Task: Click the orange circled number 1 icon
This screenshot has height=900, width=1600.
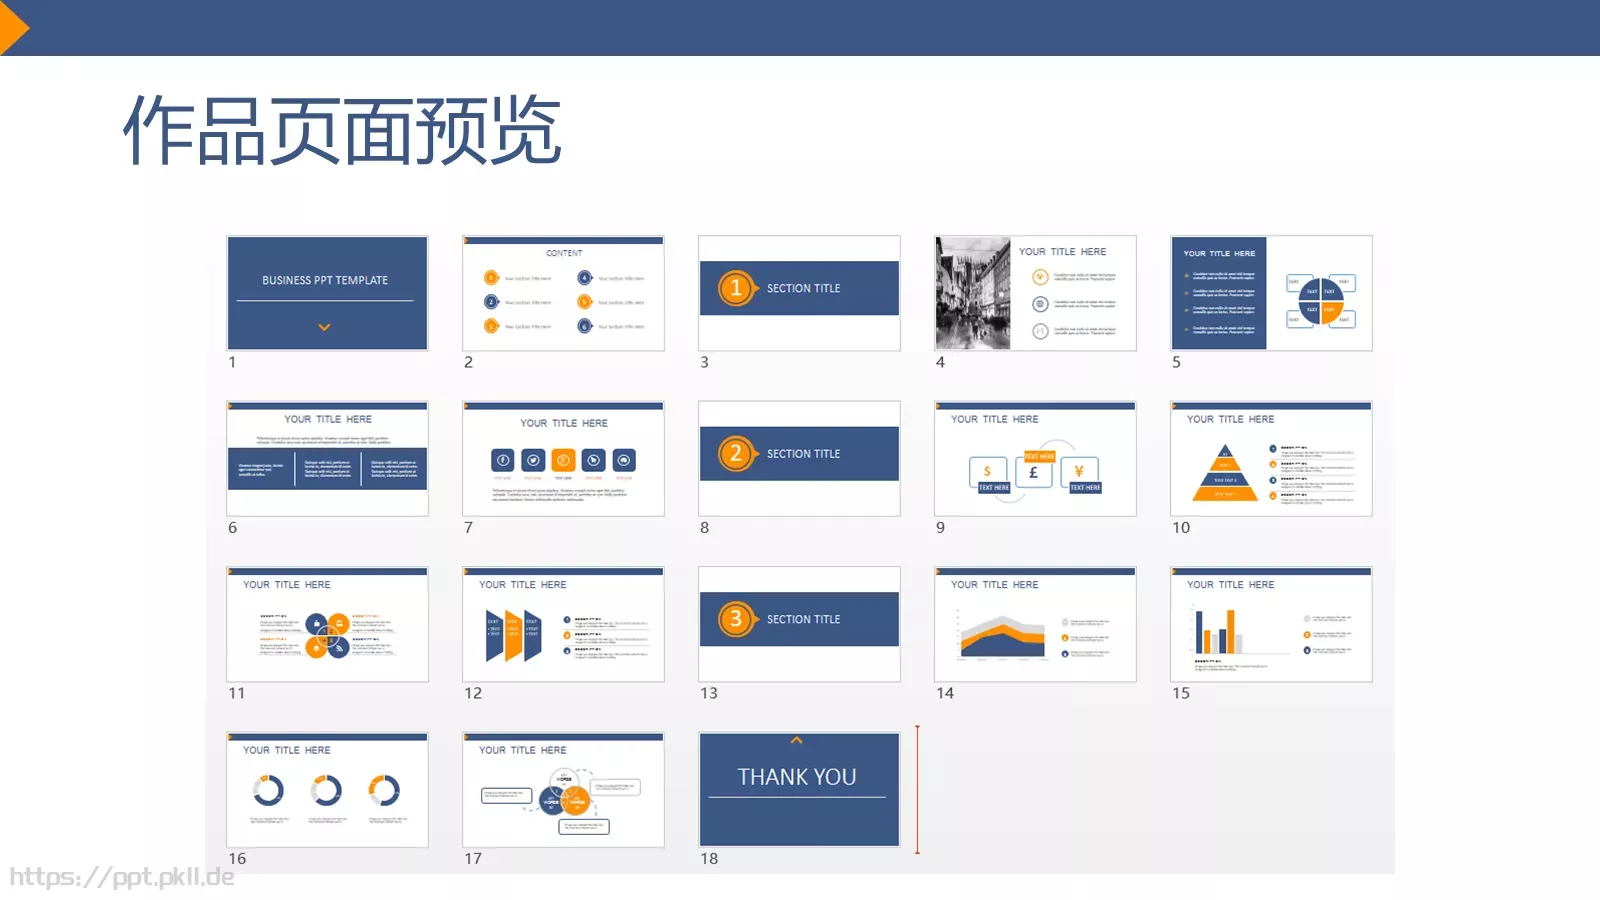Action: coord(736,288)
